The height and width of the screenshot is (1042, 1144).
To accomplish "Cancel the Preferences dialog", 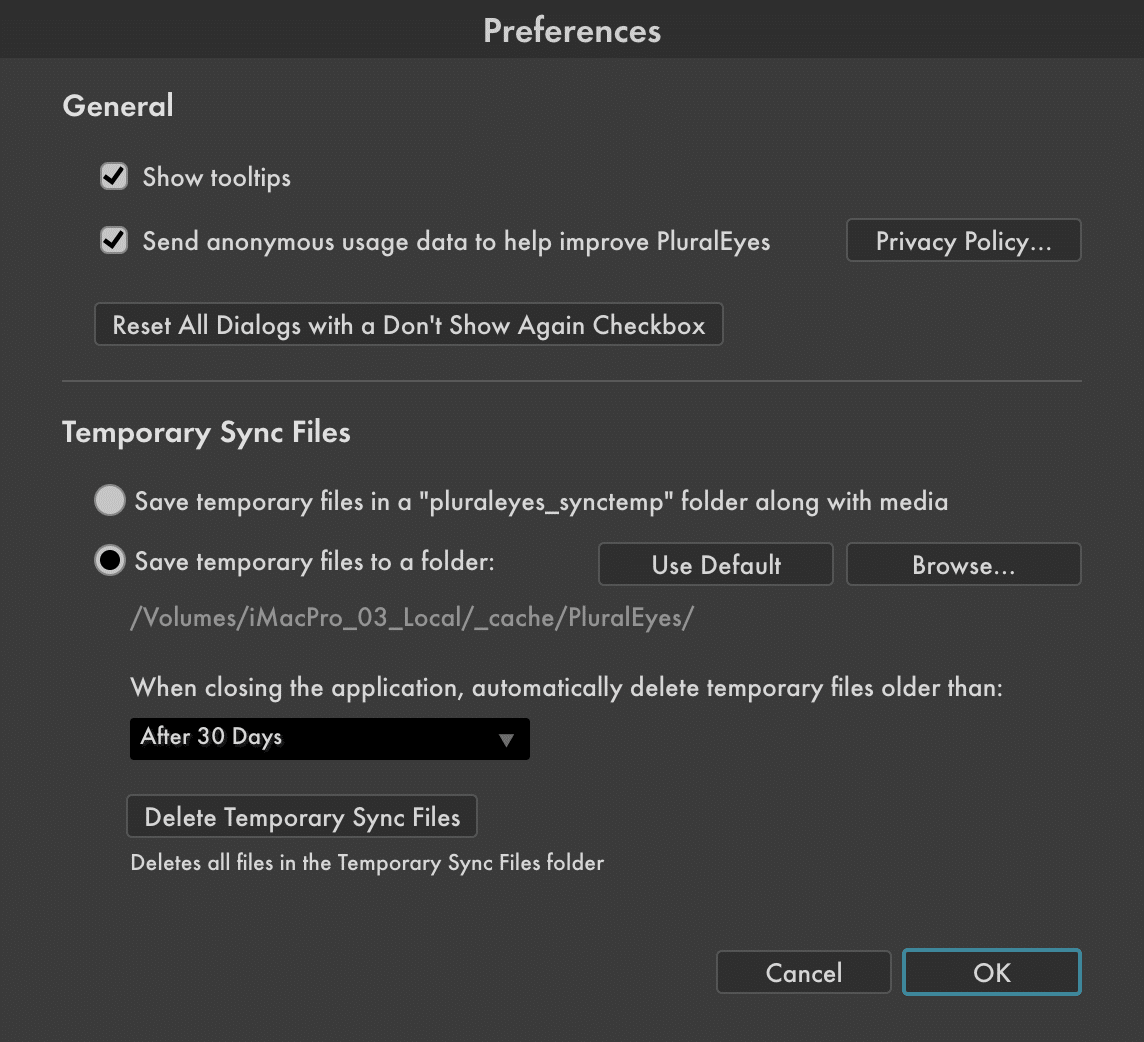I will pyautogui.click(x=803, y=973).
